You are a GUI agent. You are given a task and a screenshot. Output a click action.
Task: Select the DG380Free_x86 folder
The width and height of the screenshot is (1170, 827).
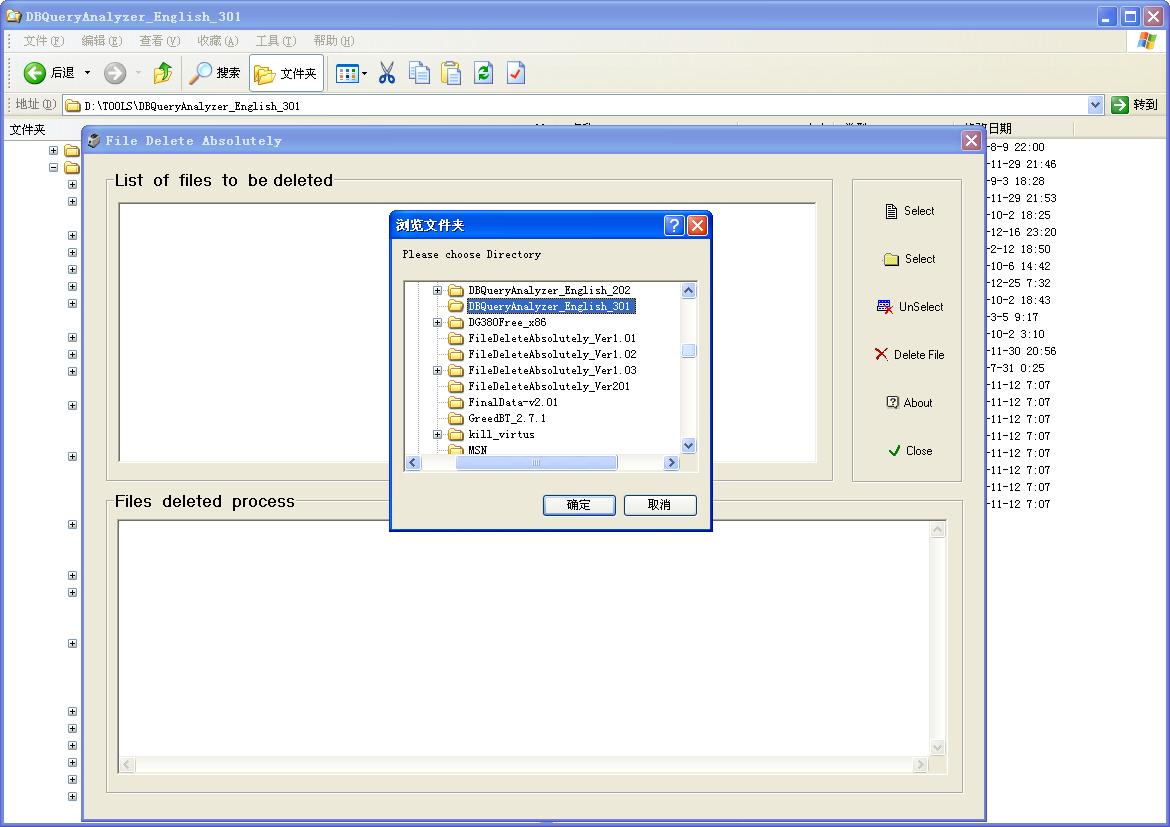pos(507,322)
